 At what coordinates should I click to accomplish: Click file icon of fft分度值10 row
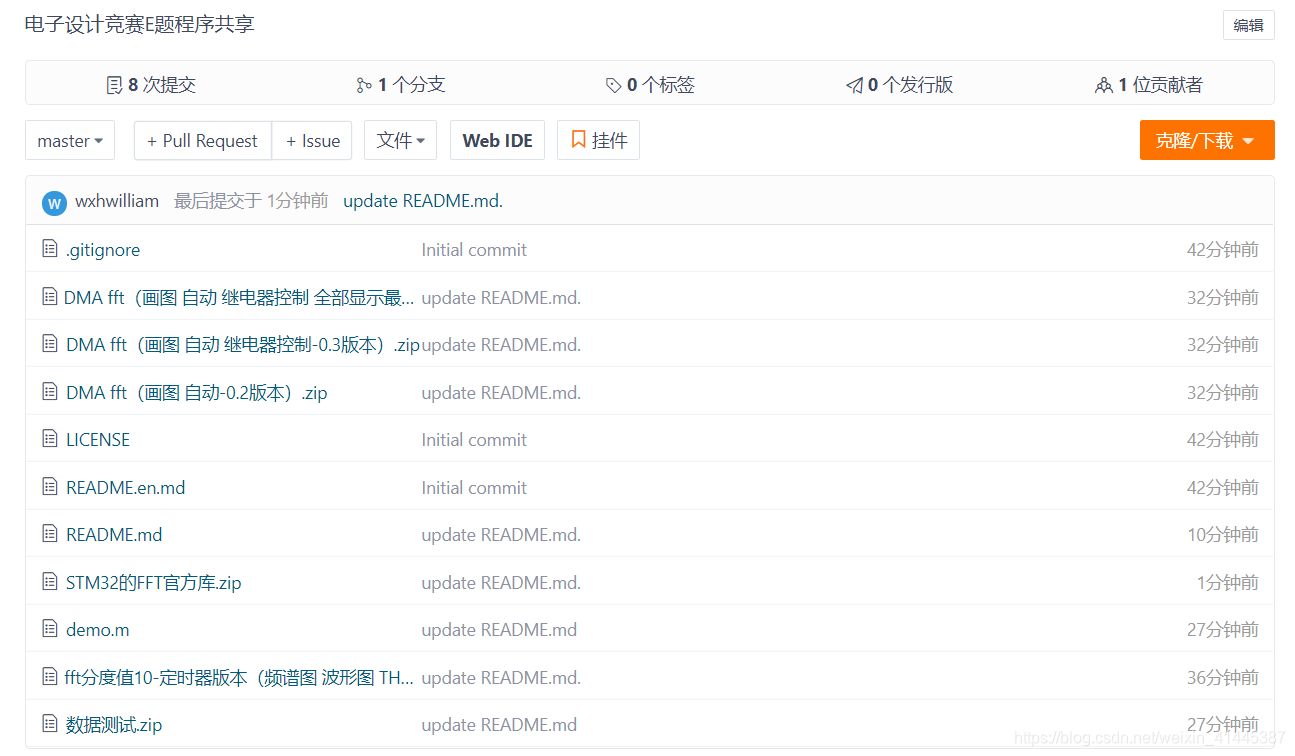pos(50,677)
